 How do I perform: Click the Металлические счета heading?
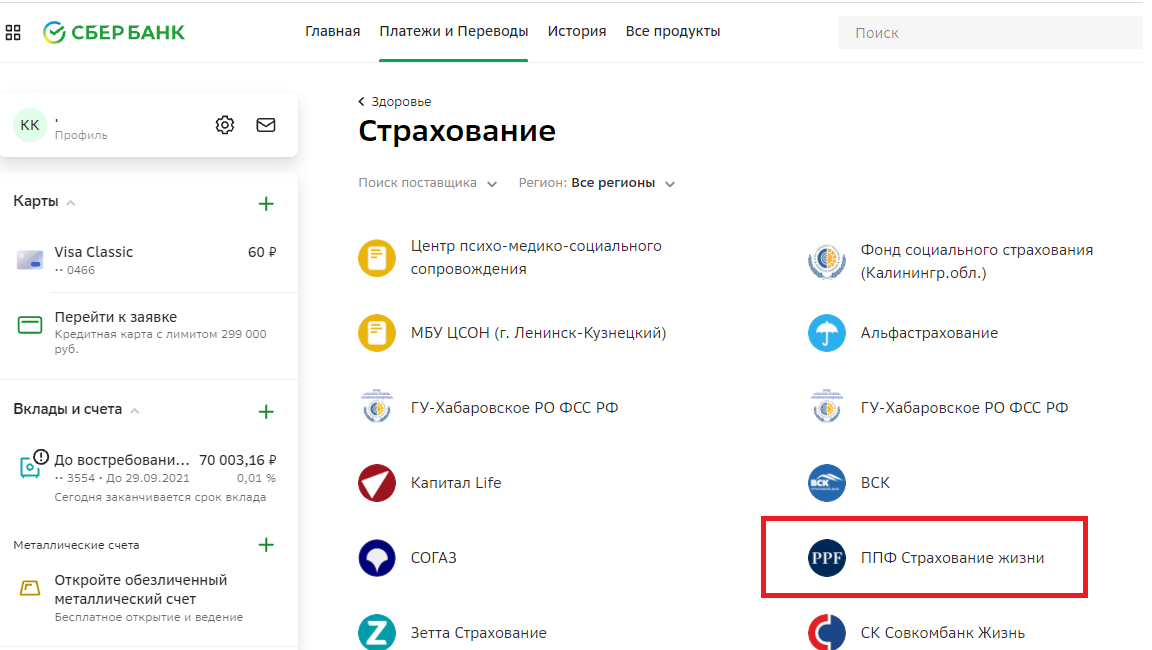[x=76, y=545]
